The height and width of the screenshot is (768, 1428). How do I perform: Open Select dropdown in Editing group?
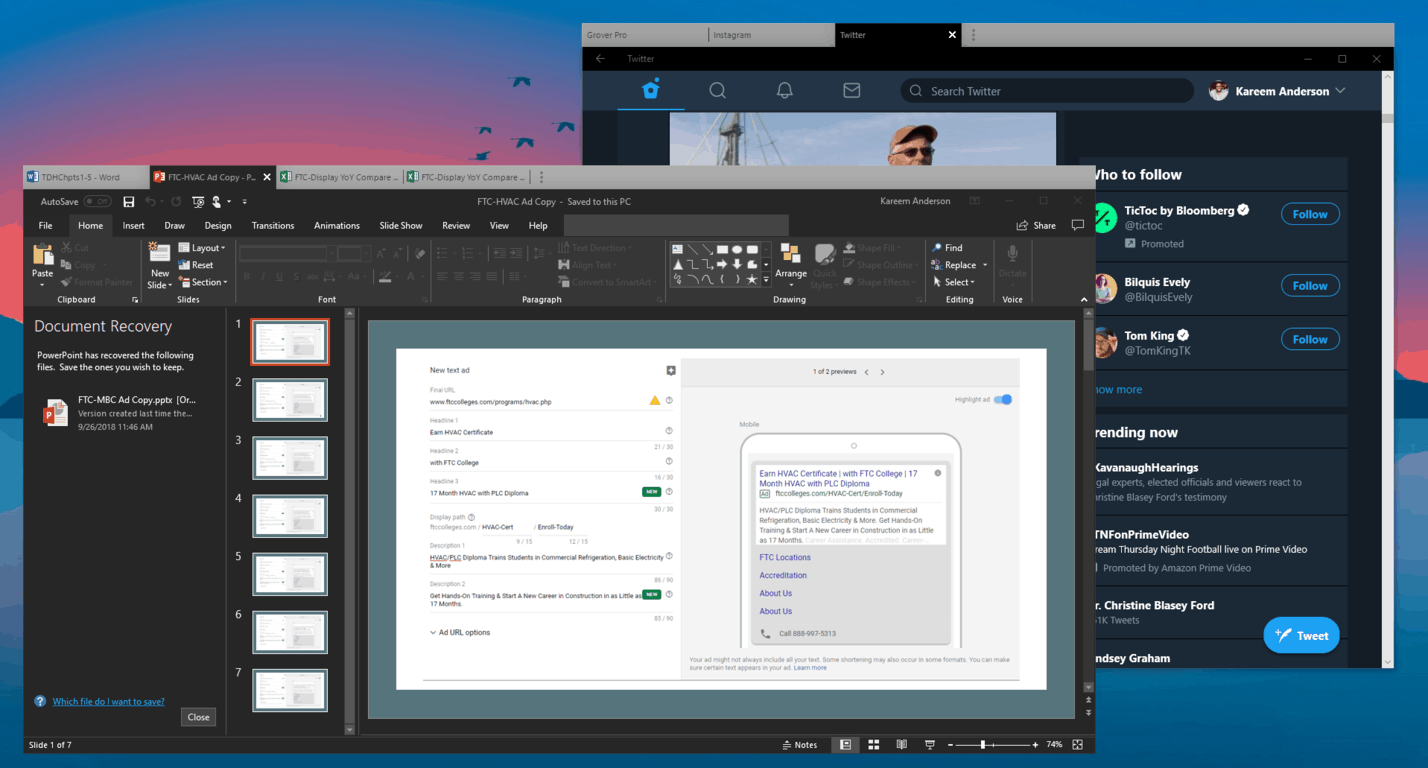(953, 282)
